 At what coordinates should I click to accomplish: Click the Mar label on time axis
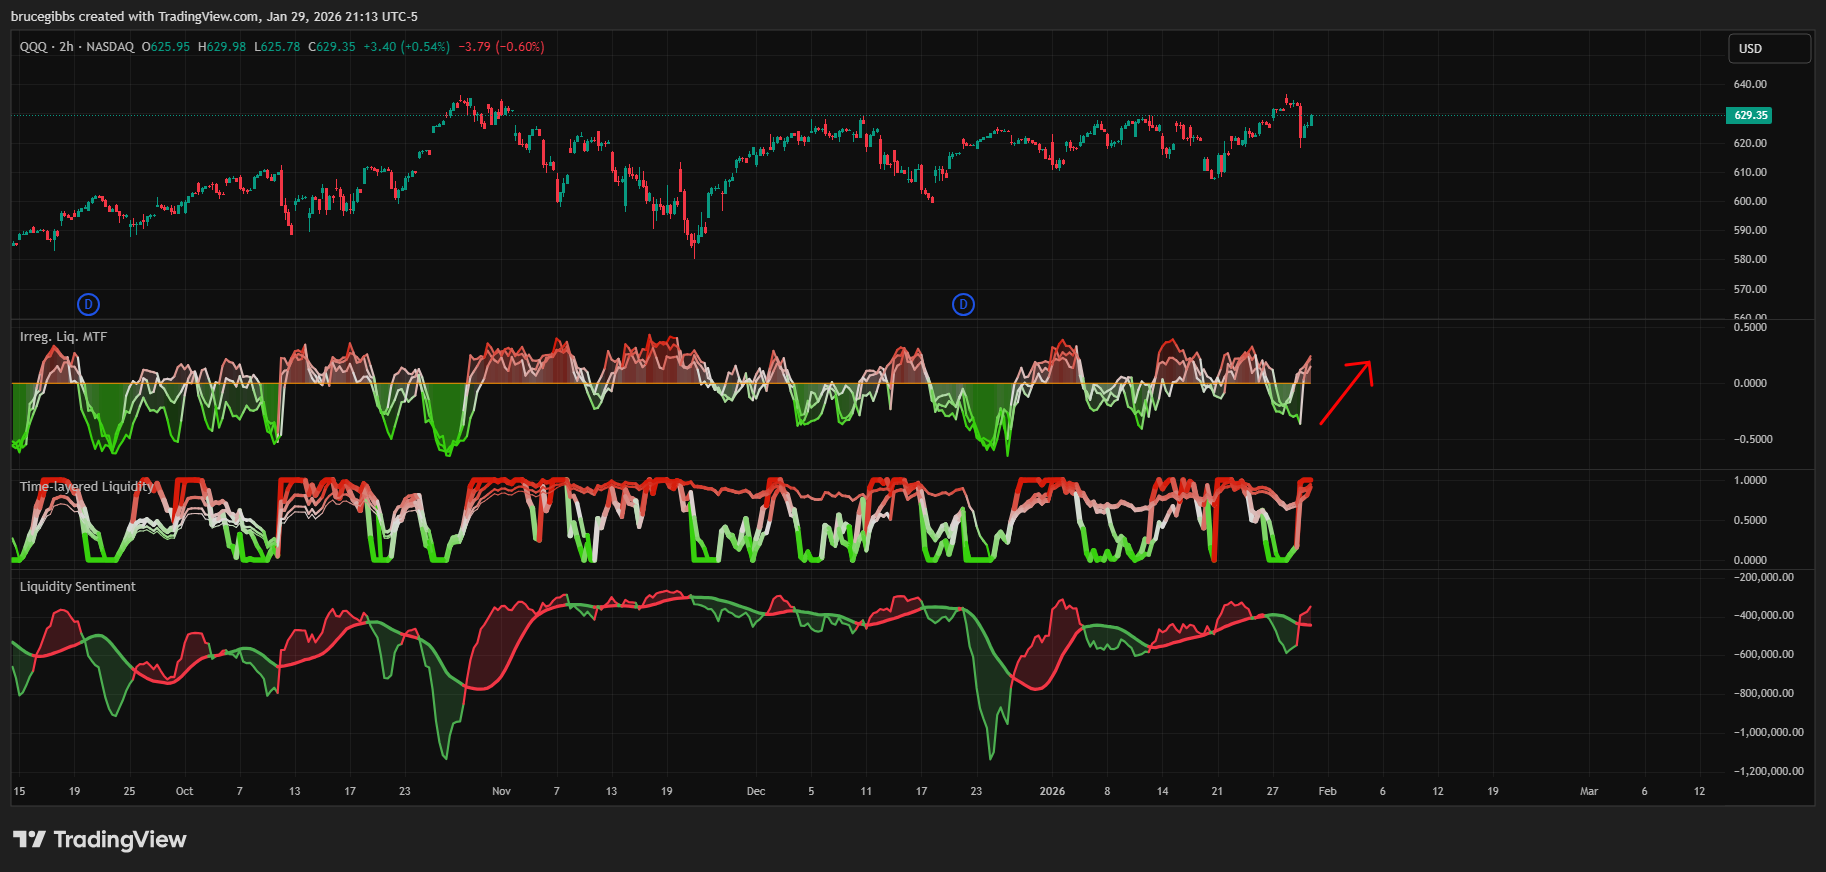click(1588, 791)
